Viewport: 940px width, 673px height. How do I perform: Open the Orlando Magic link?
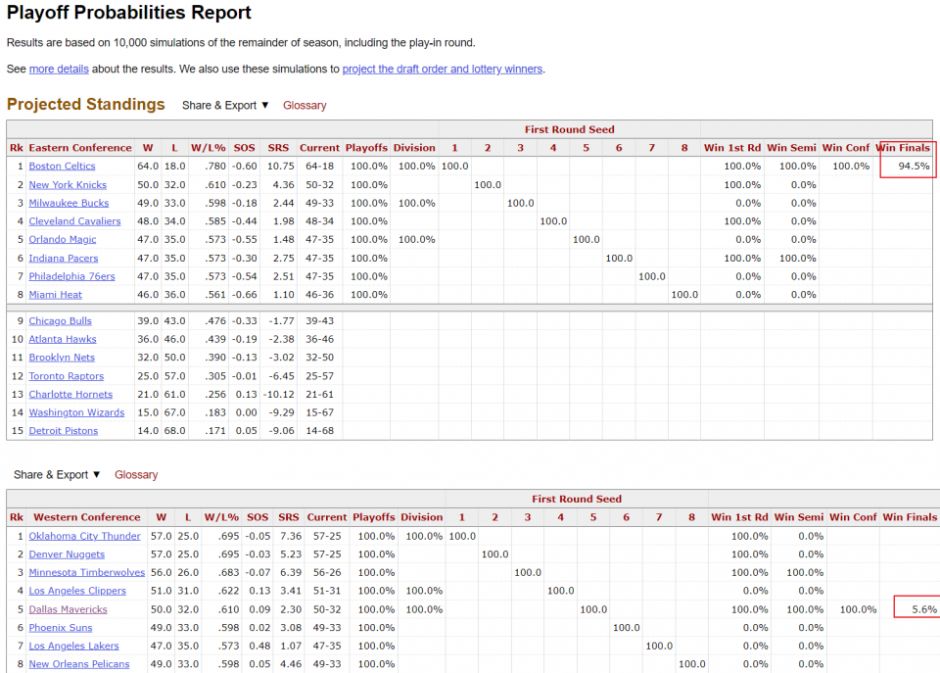click(62, 240)
